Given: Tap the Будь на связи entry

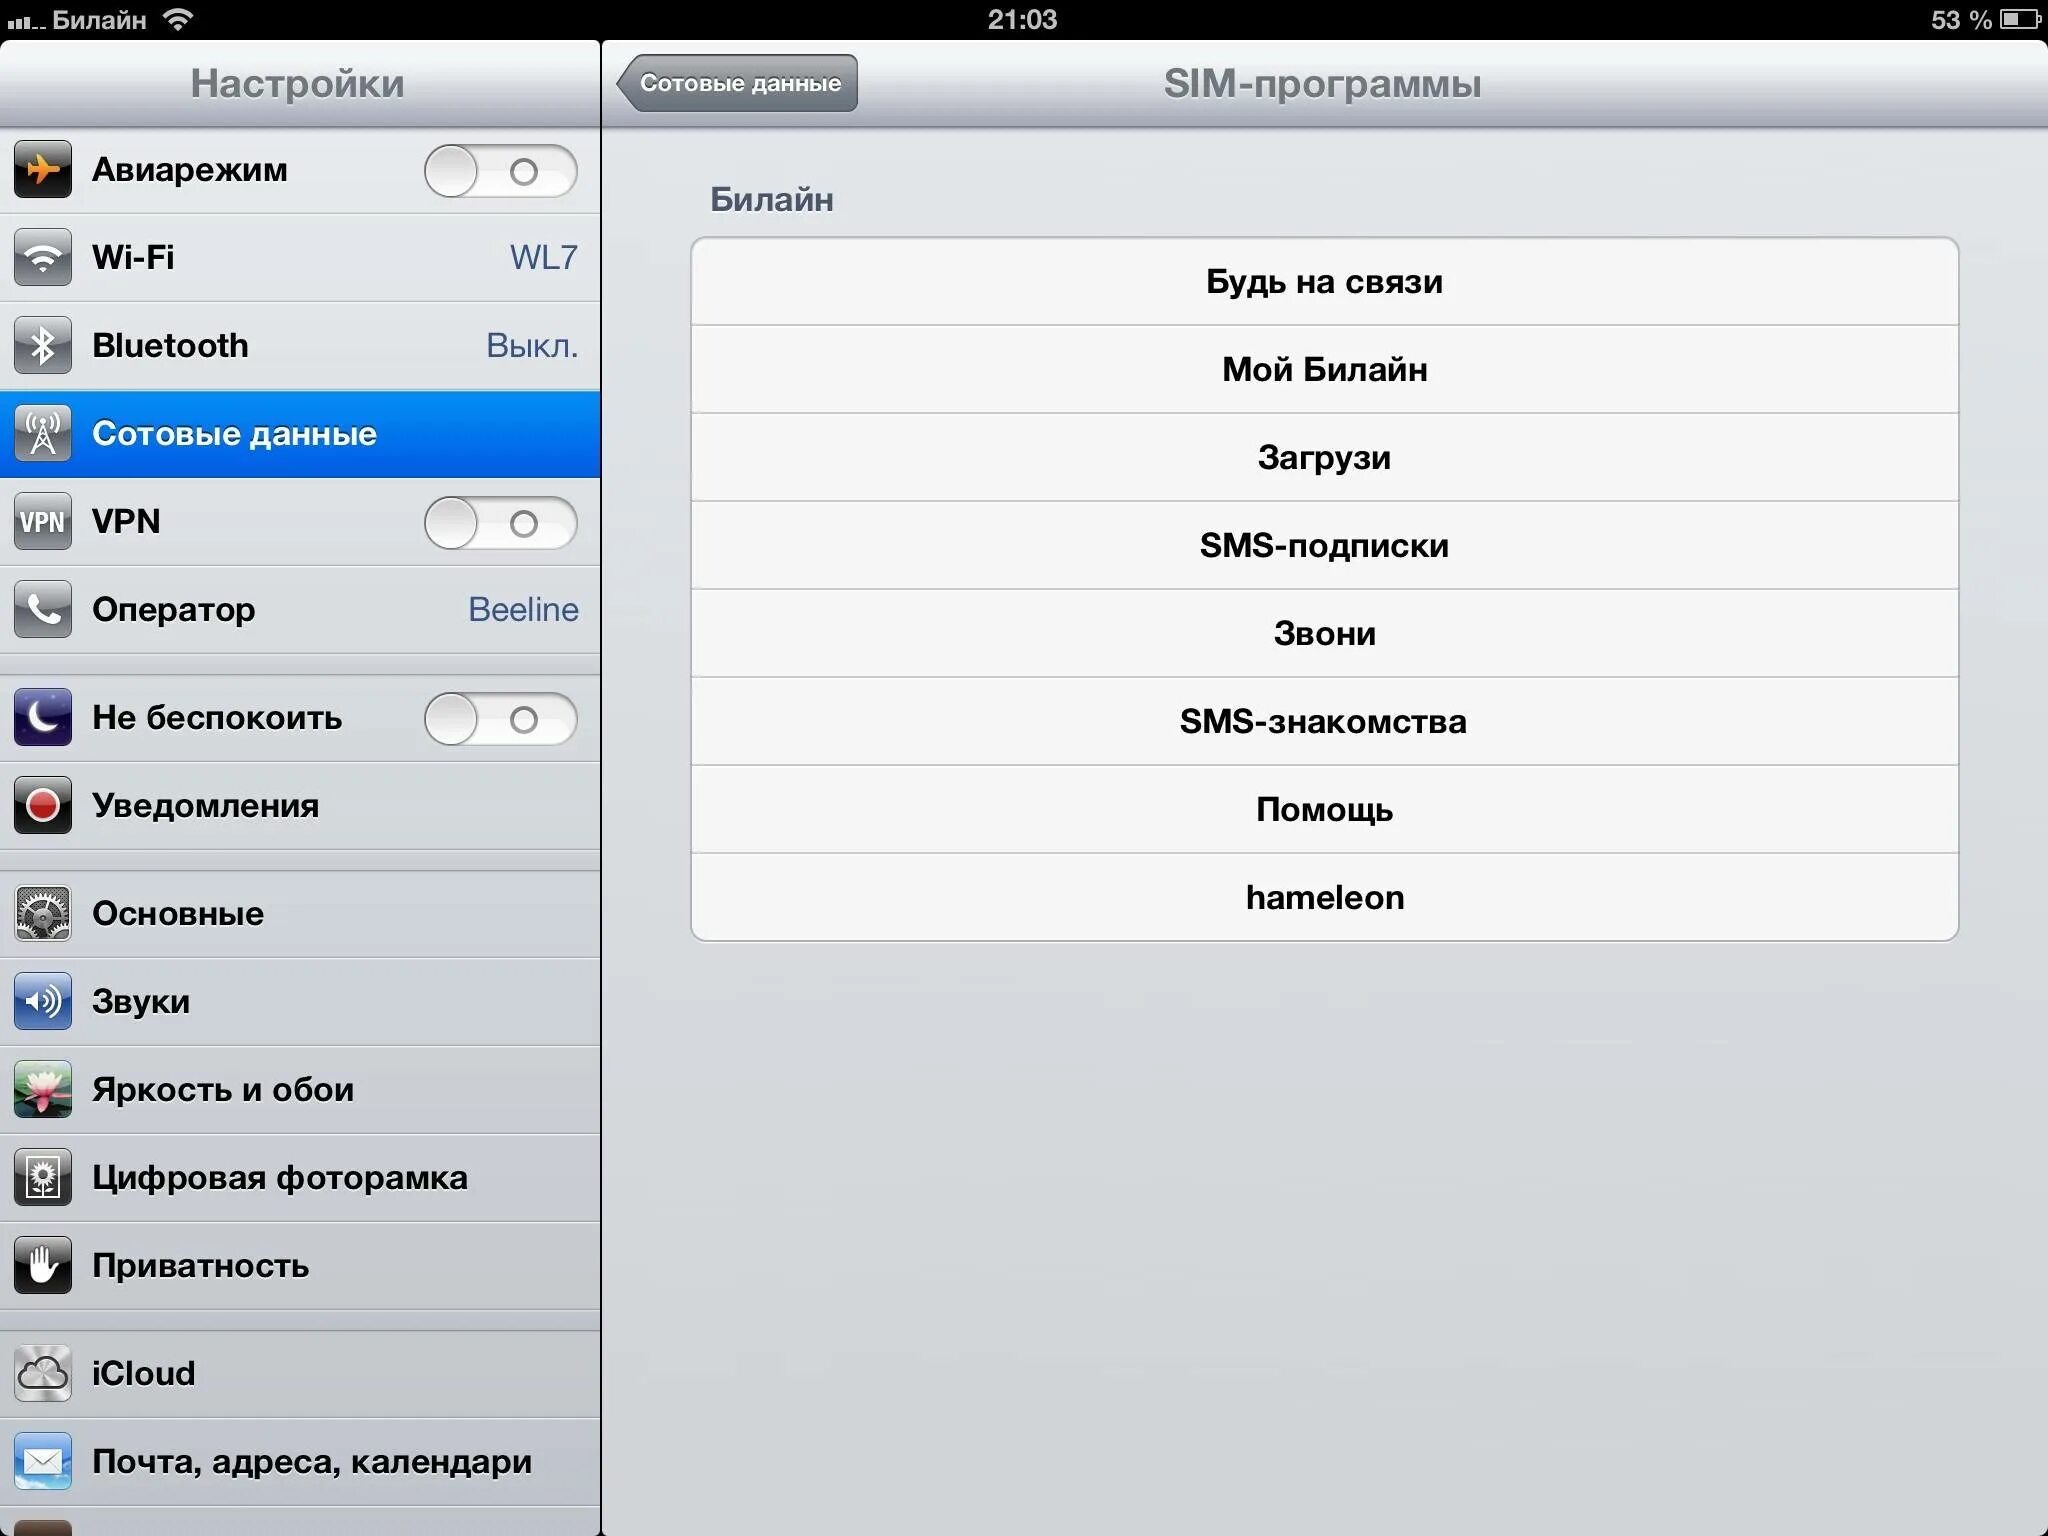Looking at the screenshot, I should 1324,282.
